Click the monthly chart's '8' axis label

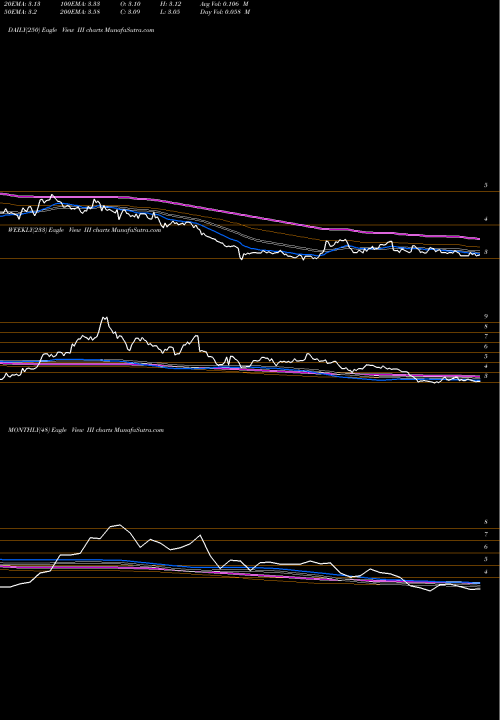[486, 522]
